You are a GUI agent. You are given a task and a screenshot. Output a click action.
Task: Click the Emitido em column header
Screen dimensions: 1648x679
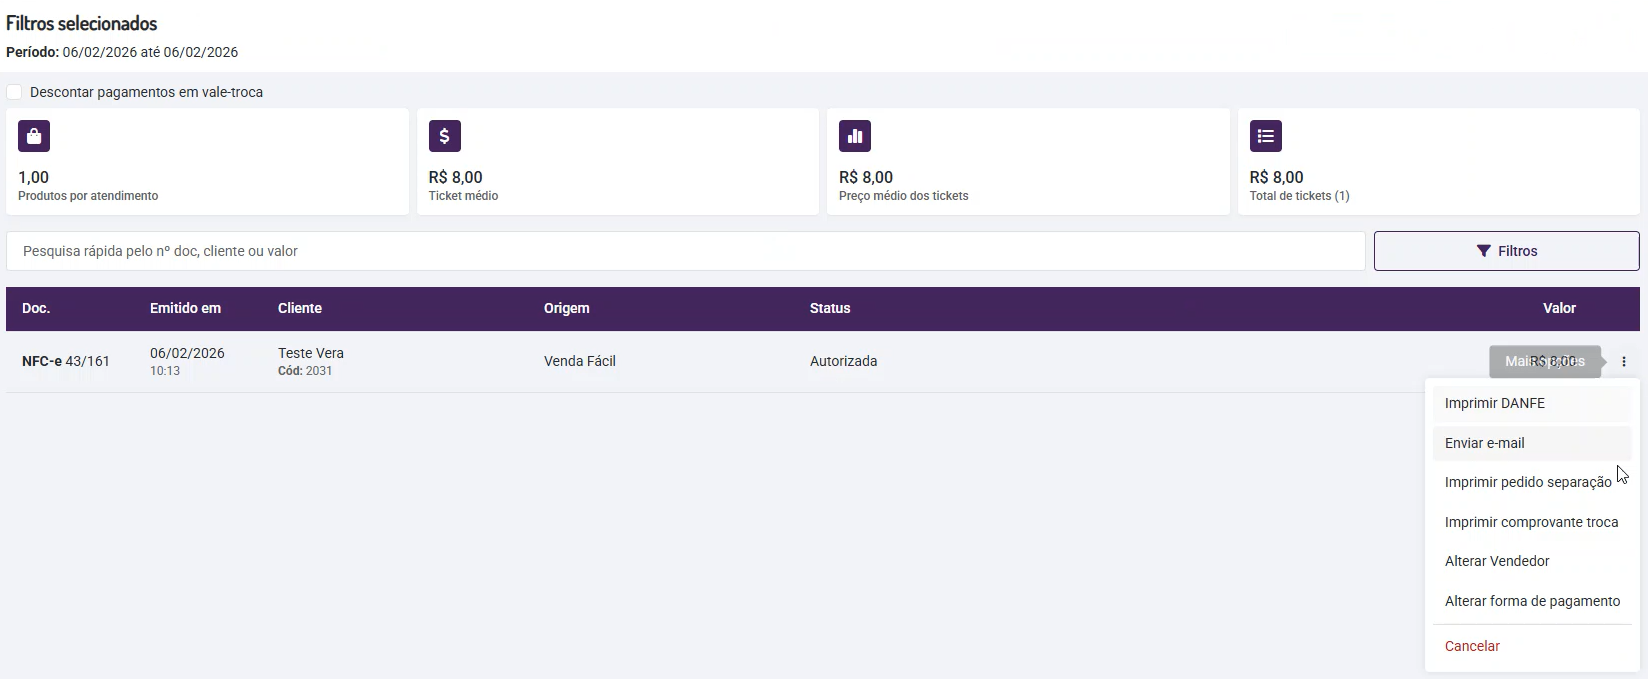pyautogui.click(x=185, y=308)
